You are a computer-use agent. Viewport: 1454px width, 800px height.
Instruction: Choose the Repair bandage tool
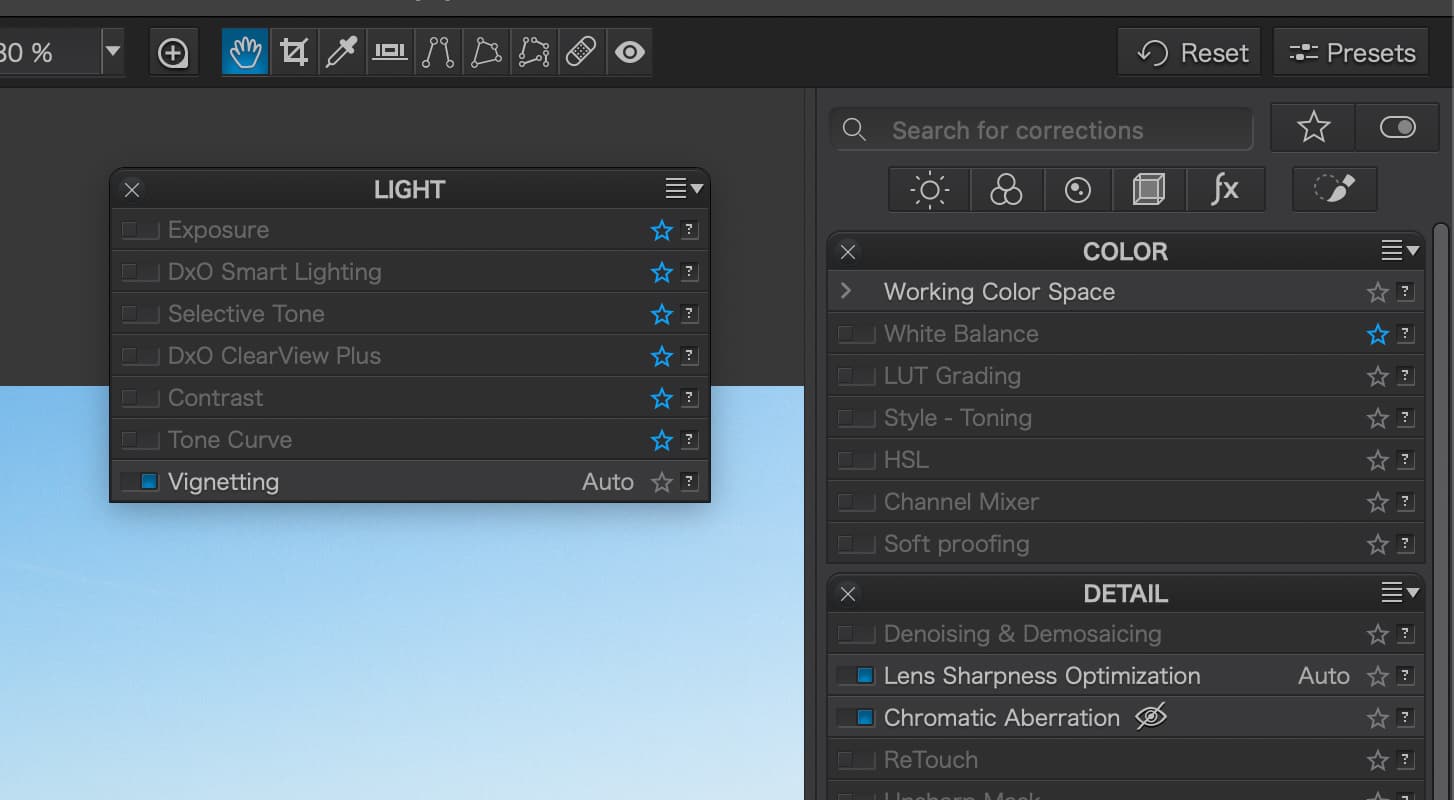(x=581, y=52)
